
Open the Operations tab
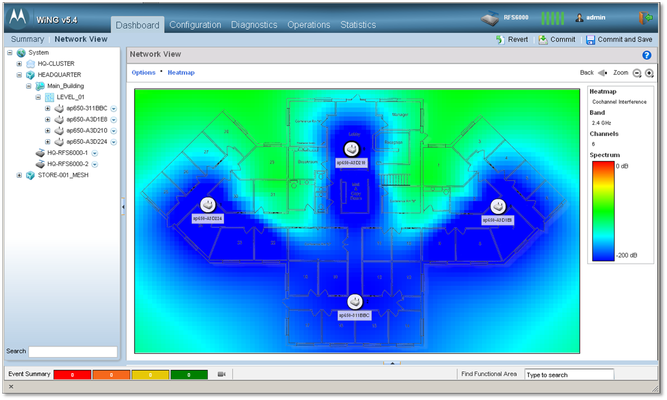(309, 25)
